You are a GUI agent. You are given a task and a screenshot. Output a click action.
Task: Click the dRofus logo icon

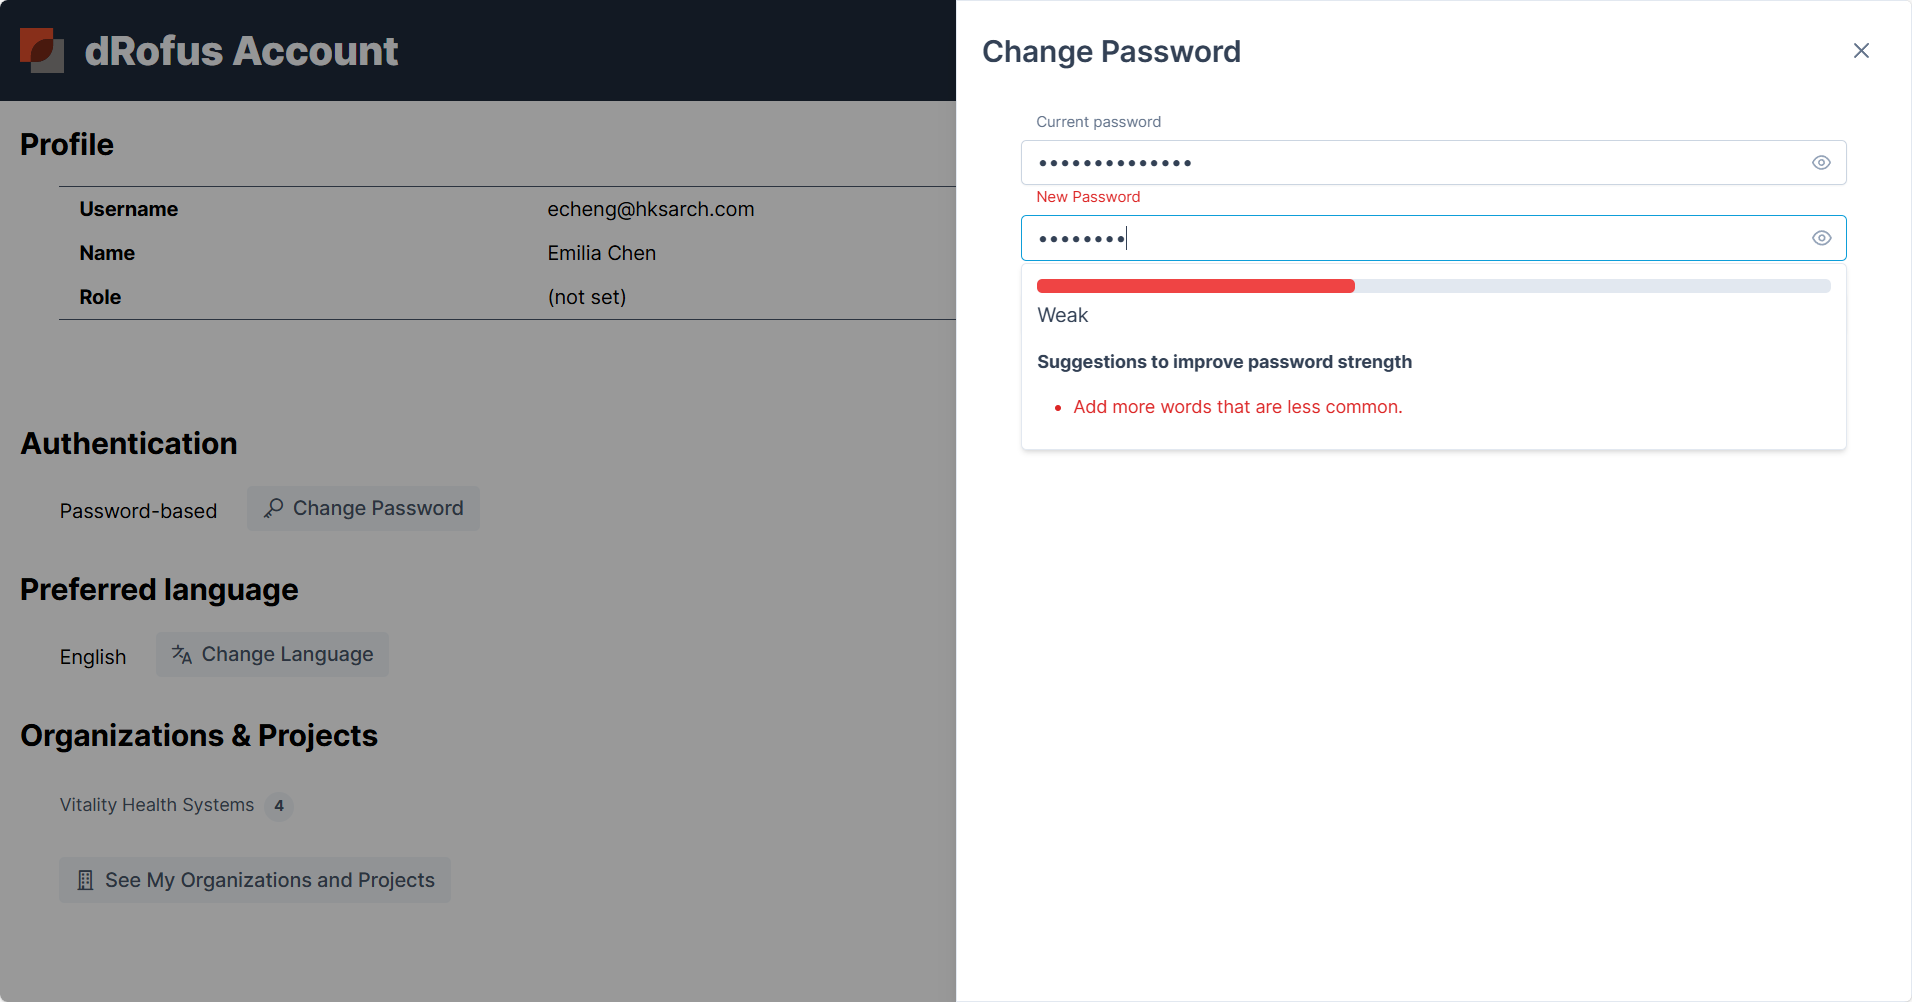pos(42,50)
